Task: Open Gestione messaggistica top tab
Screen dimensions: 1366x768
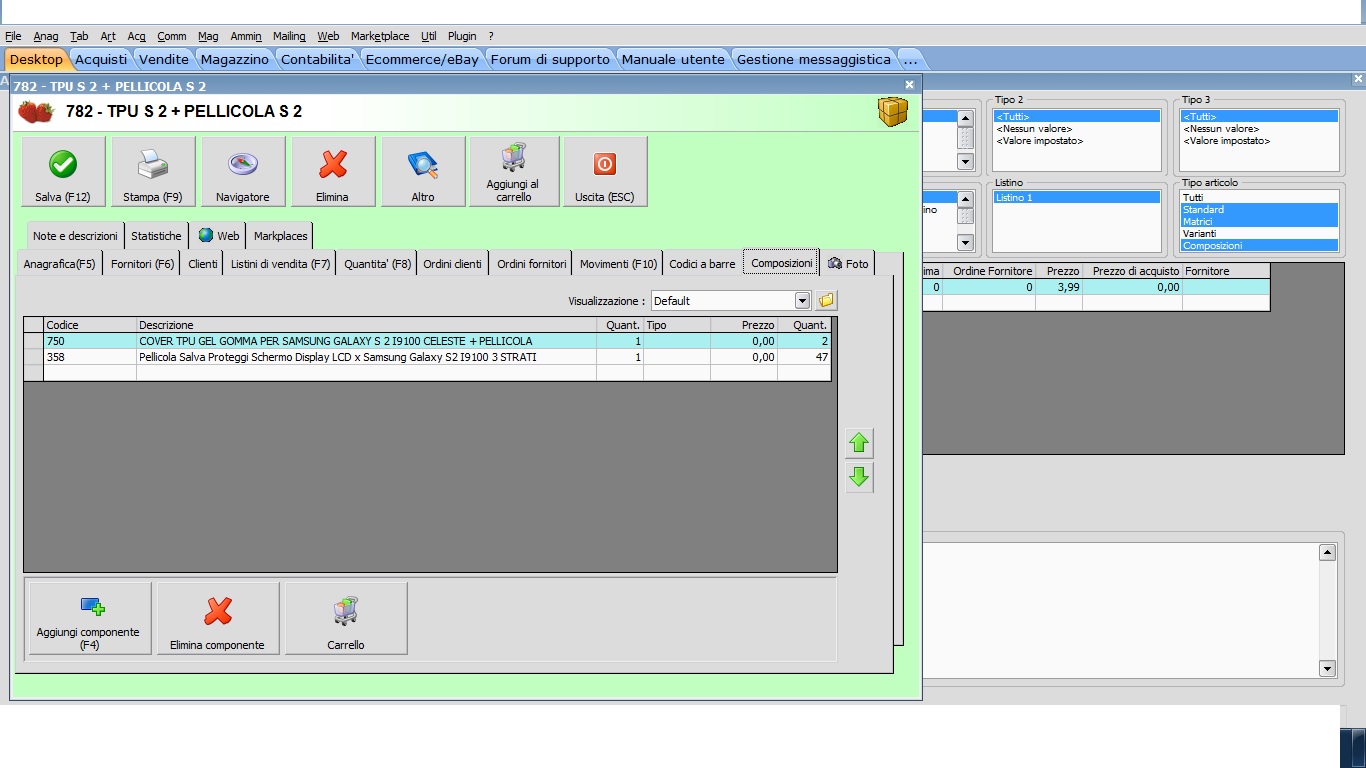Action: (x=813, y=59)
